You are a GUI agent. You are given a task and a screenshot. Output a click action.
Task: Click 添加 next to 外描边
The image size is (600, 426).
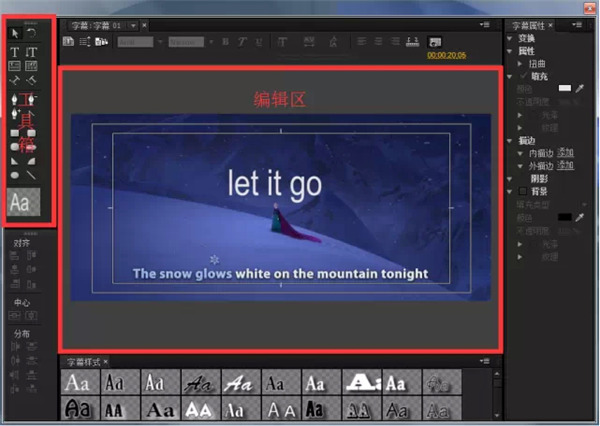pos(565,165)
